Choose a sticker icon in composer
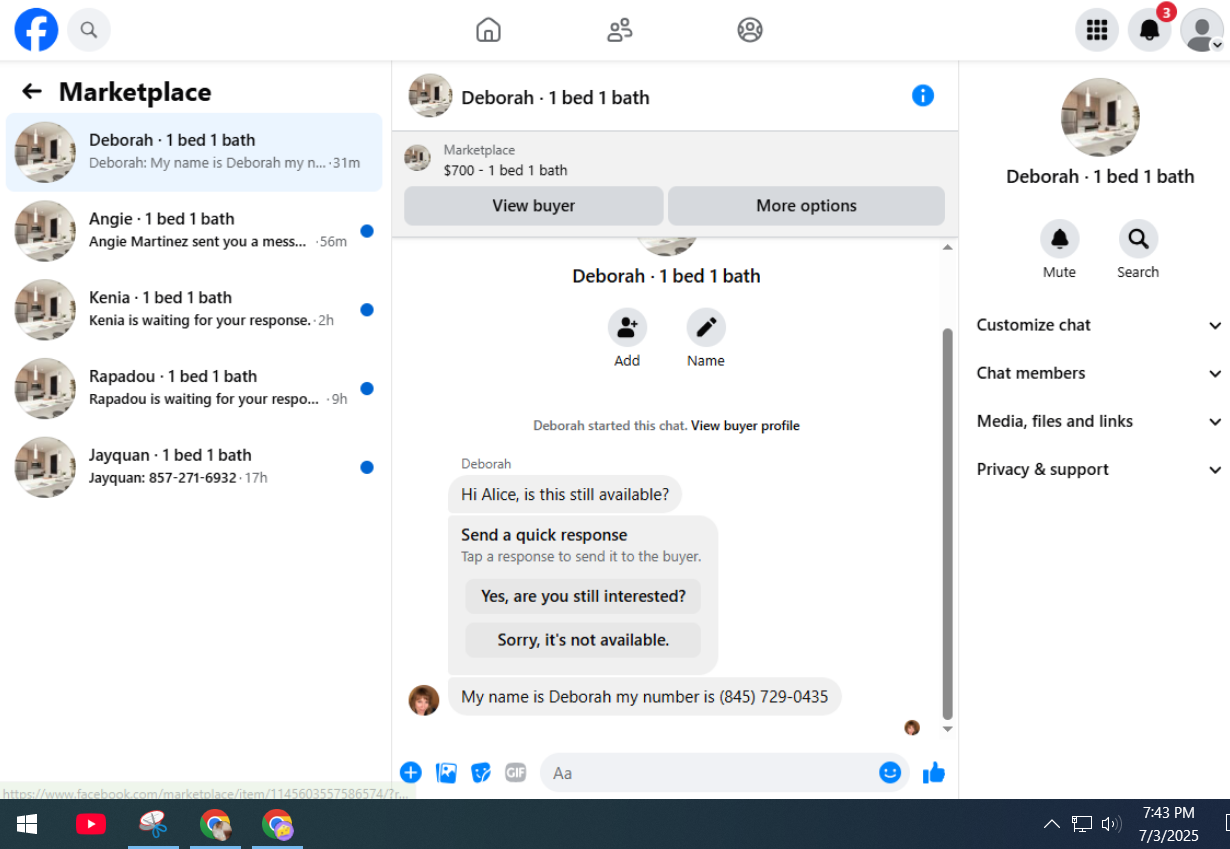Screen dimensions: 1230x849 pos(481,772)
